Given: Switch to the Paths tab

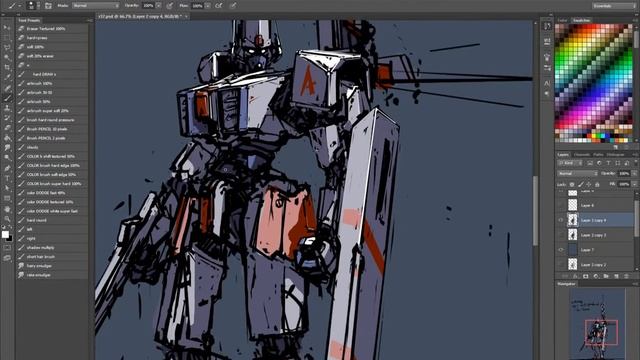Looking at the screenshot, I should 598,155.
